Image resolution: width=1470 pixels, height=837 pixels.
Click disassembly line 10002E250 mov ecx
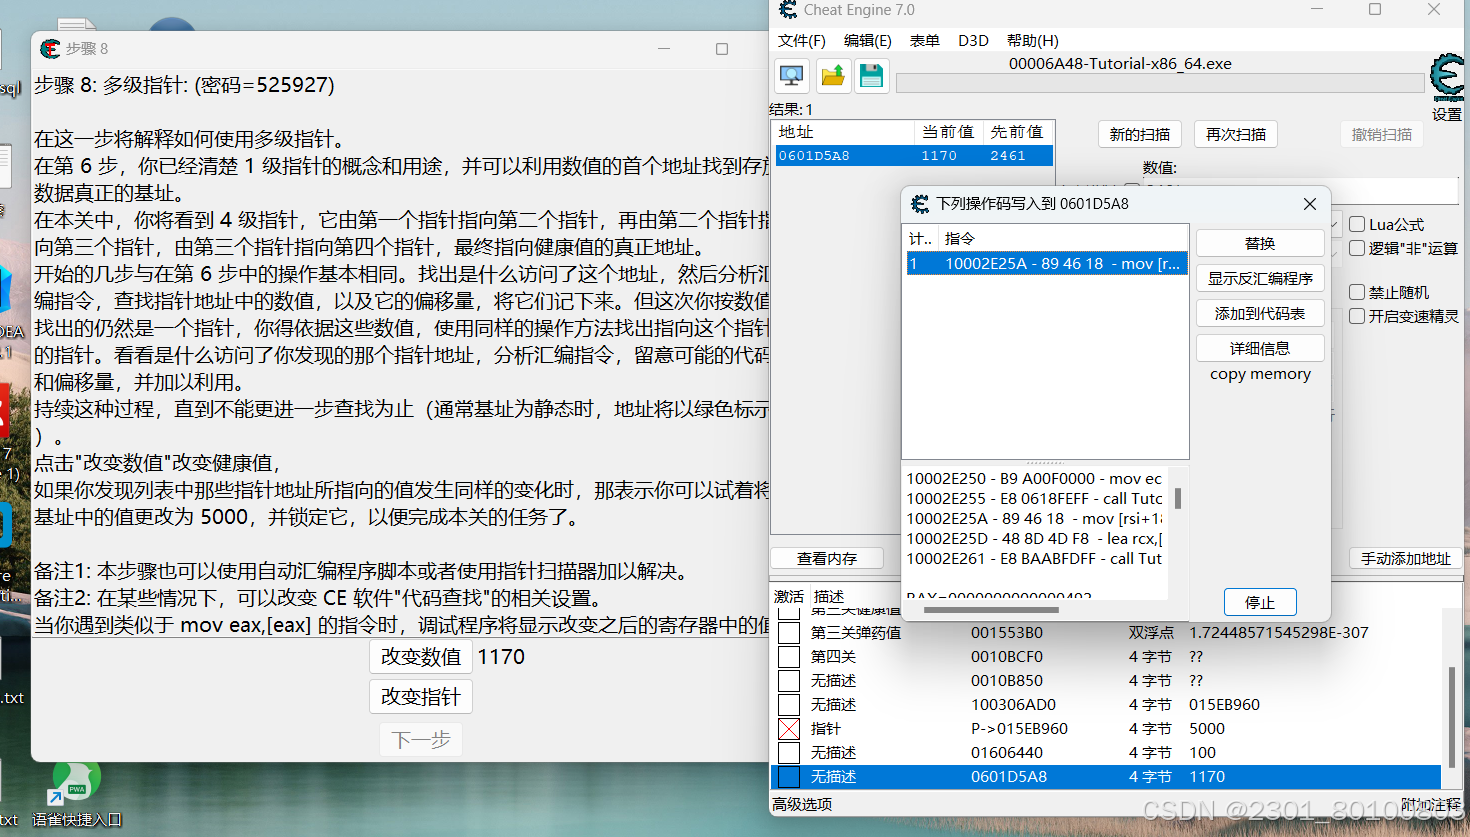click(1034, 479)
